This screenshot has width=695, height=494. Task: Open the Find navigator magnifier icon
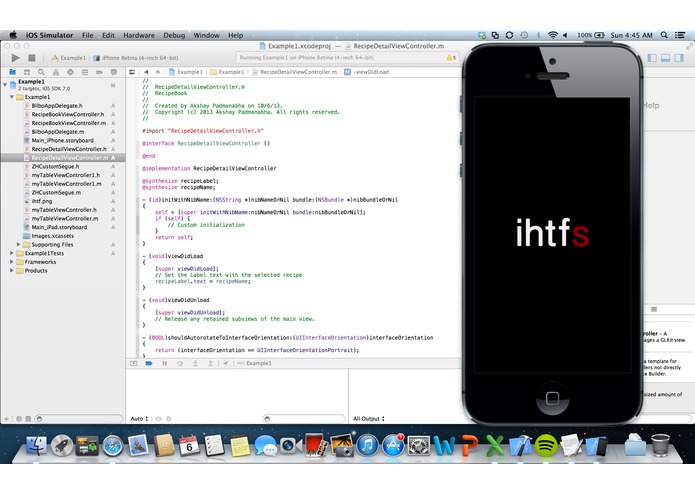click(x=41, y=72)
